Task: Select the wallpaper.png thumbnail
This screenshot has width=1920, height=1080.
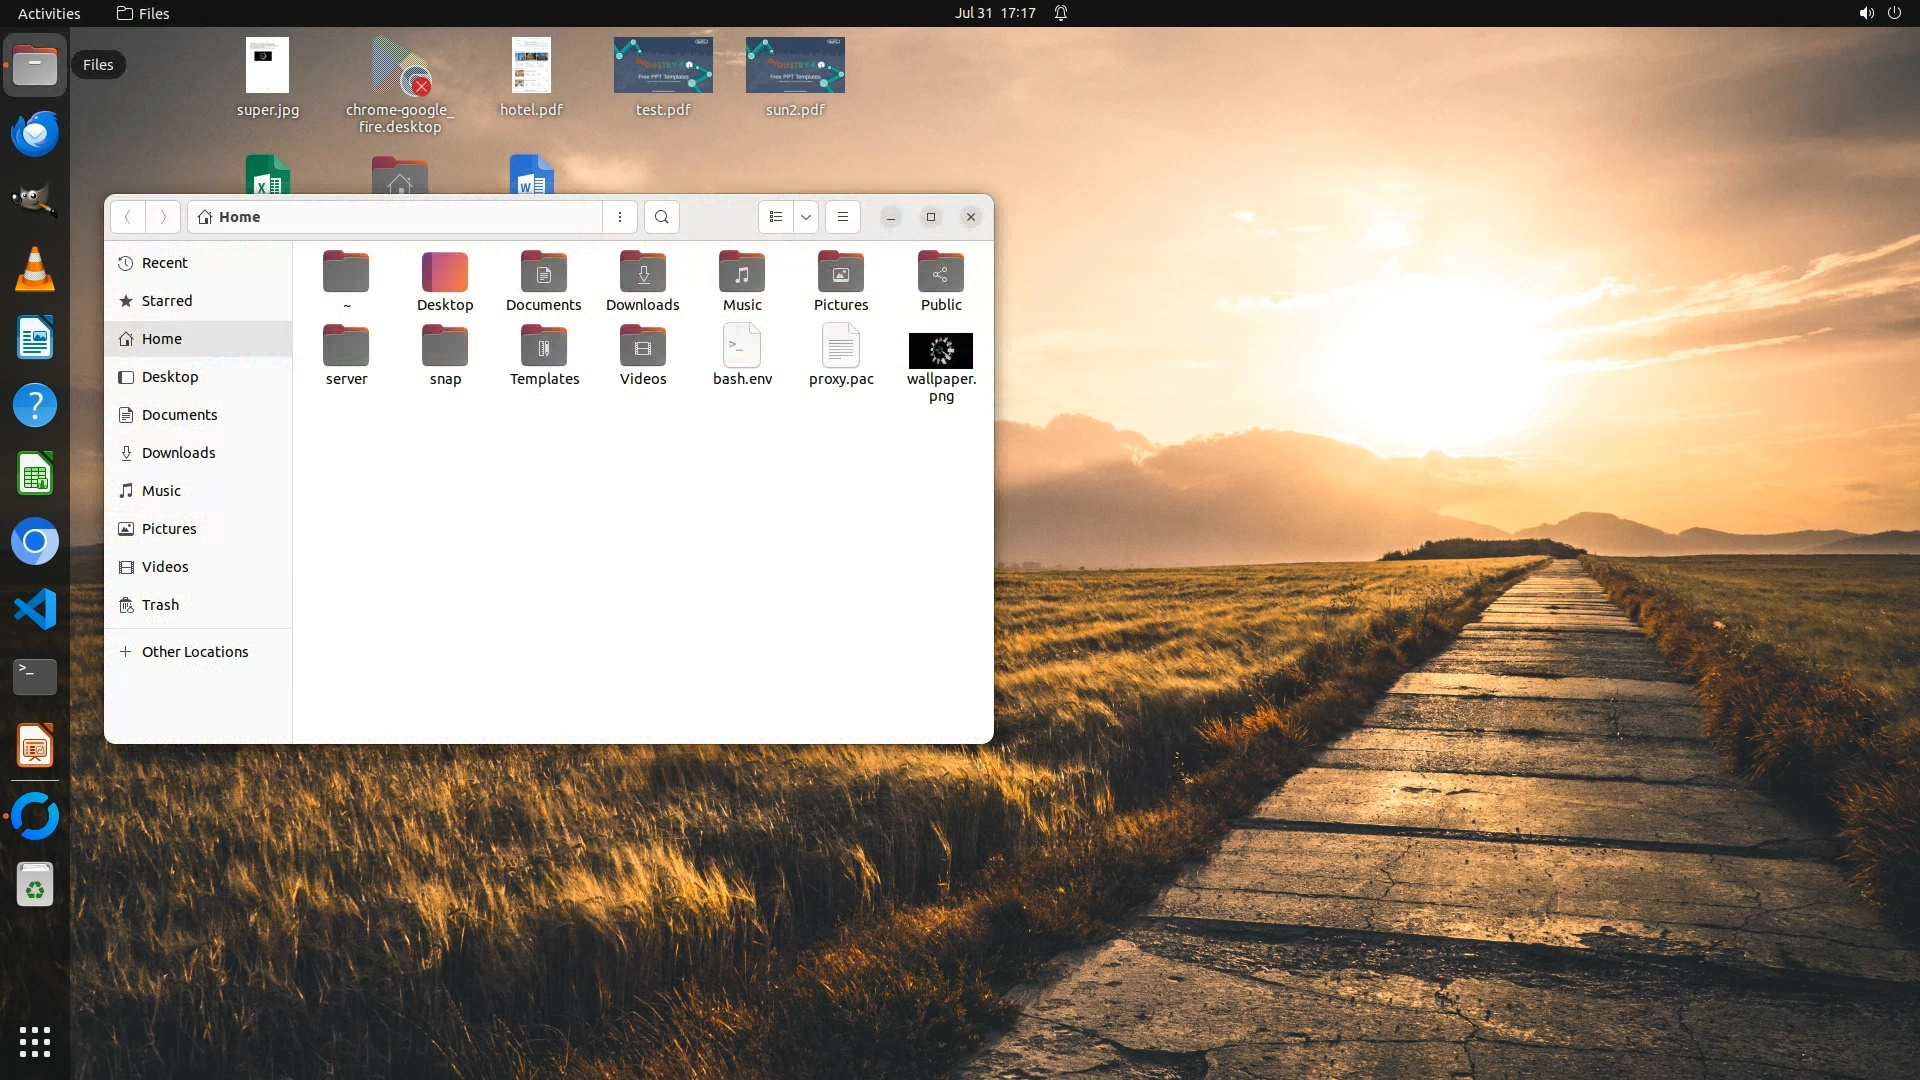Action: pyautogui.click(x=941, y=351)
